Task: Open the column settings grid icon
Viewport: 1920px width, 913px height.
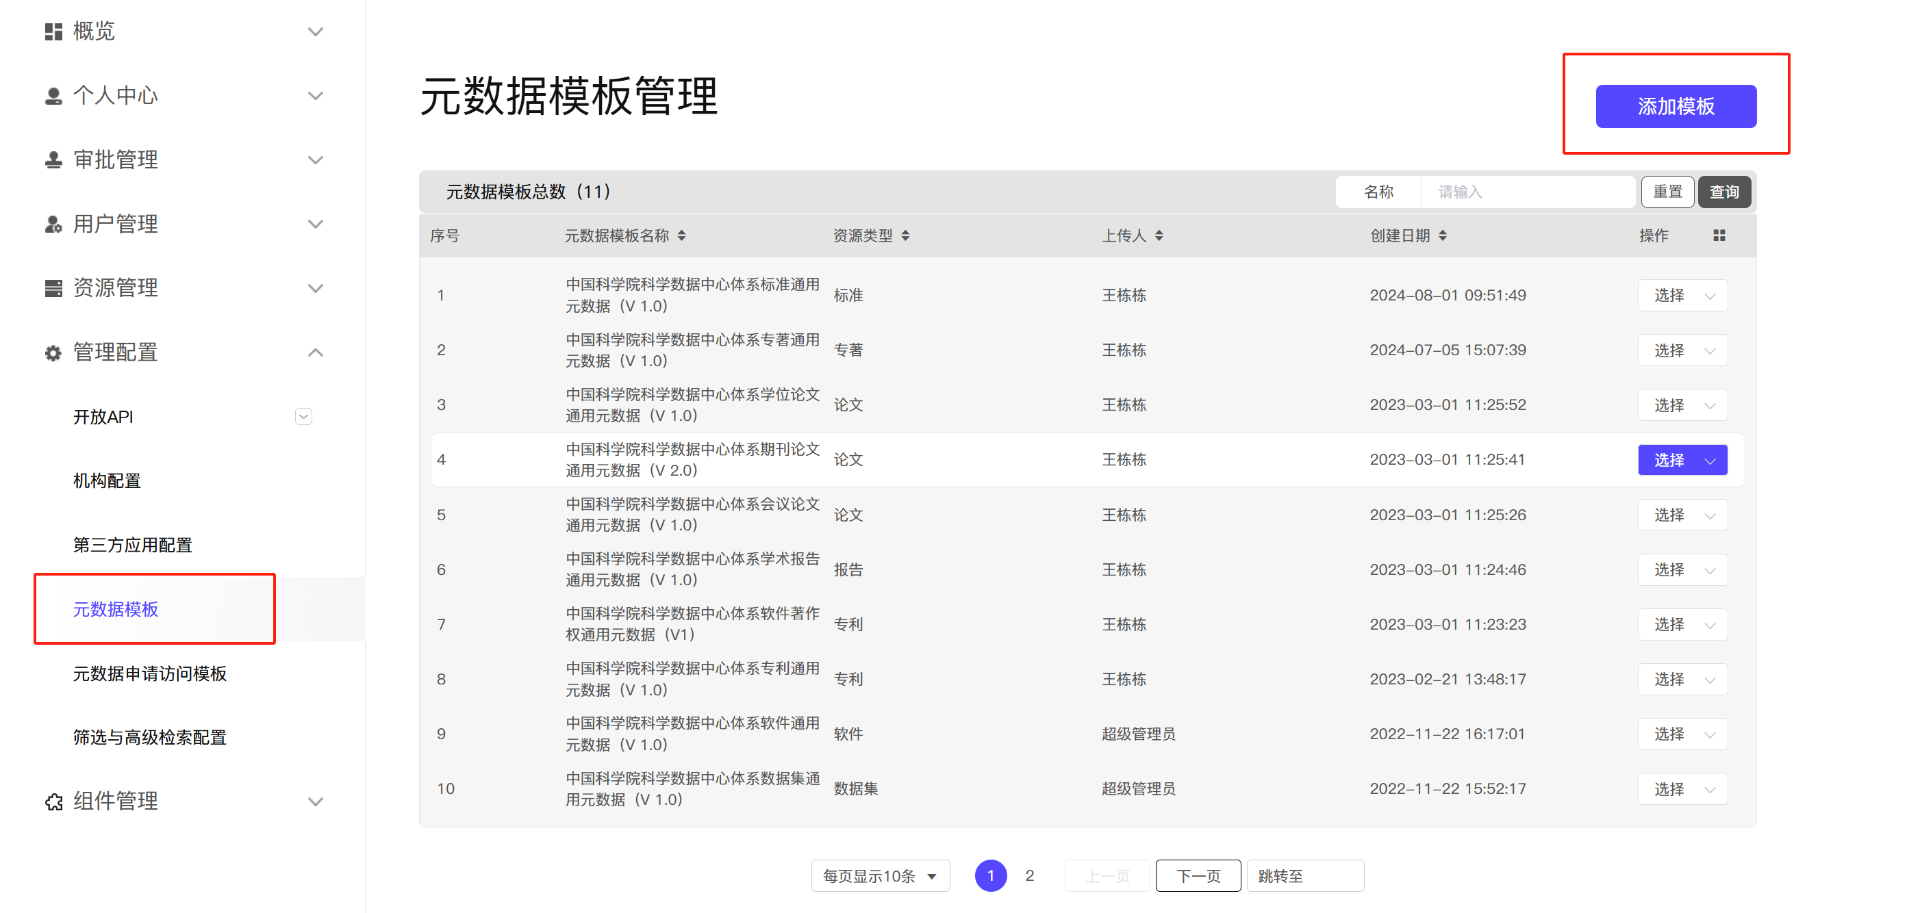Action: point(1719,236)
